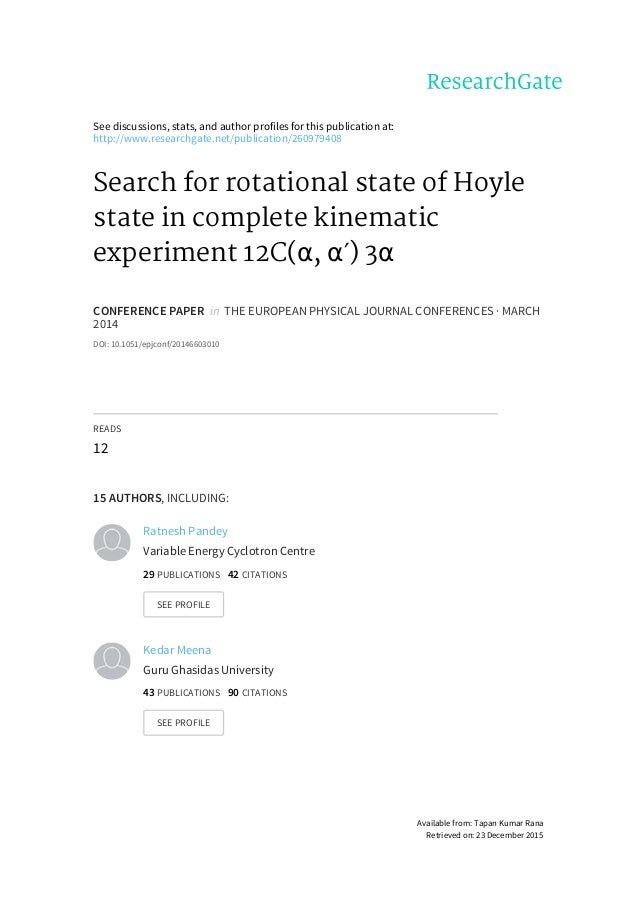Click the ResearchGate logo
Image resolution: width=638 pixels, height=903 pixels.
click(x=494, y=82)
